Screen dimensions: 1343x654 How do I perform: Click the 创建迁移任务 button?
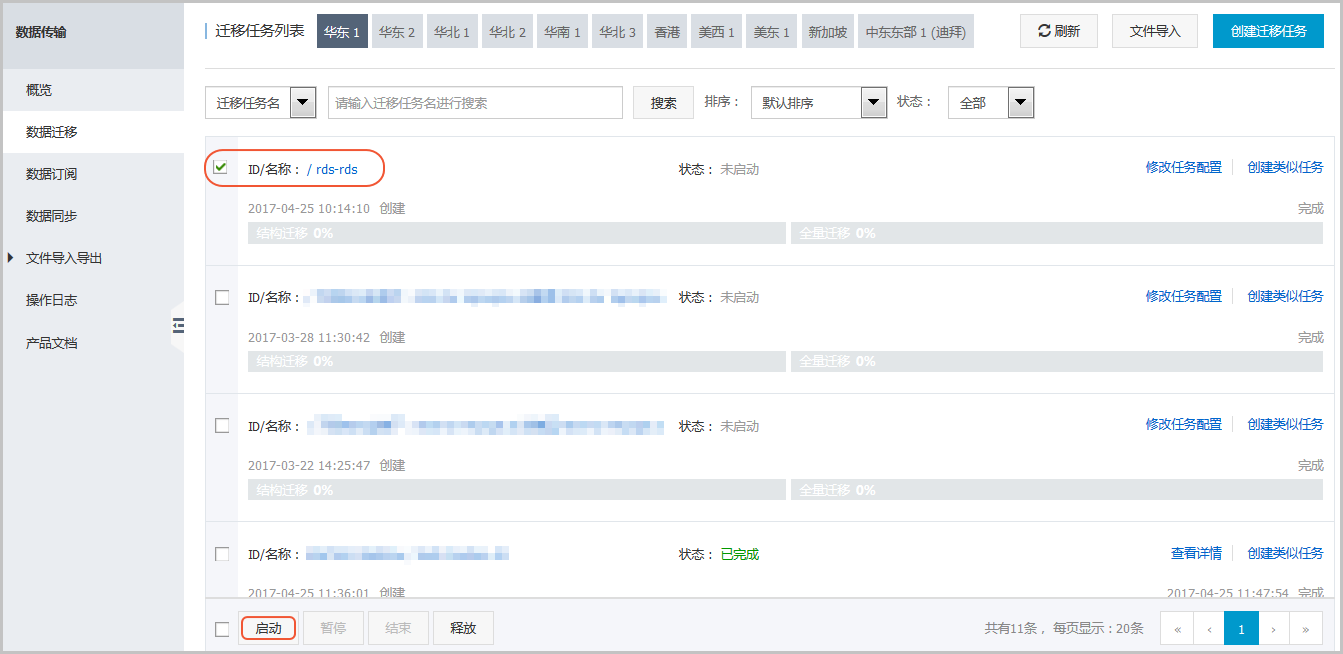click(1268, 31)
